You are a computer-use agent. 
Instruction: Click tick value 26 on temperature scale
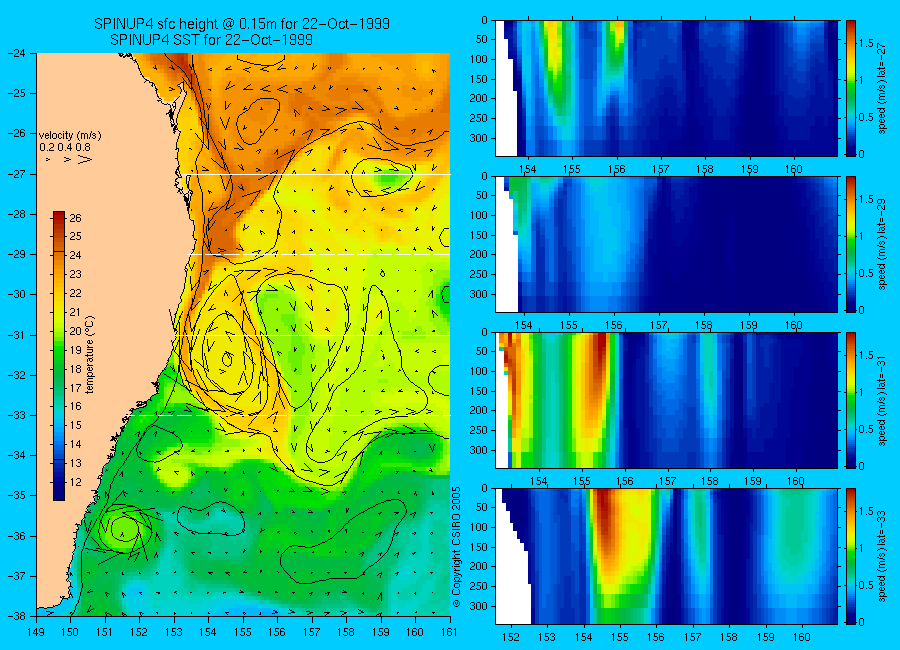click(75, 218)
